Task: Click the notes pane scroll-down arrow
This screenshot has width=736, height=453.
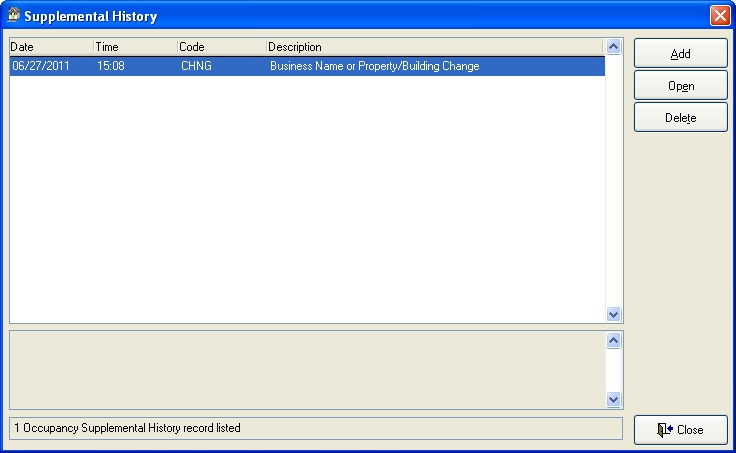Action: pos(614,400)
